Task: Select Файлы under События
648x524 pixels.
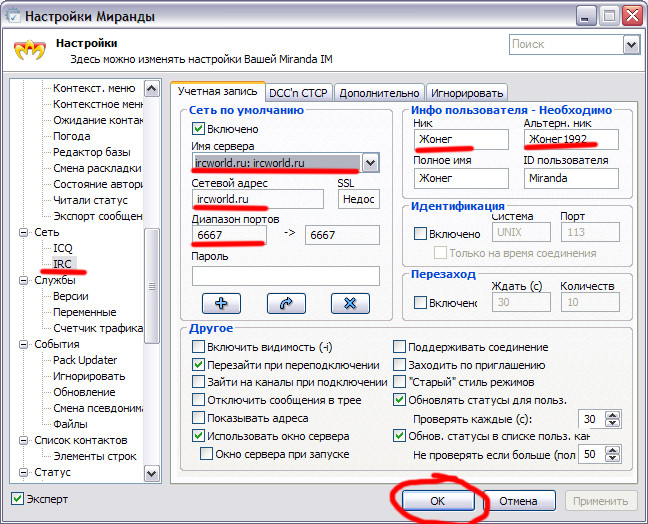Action: (x=70, y=424)
